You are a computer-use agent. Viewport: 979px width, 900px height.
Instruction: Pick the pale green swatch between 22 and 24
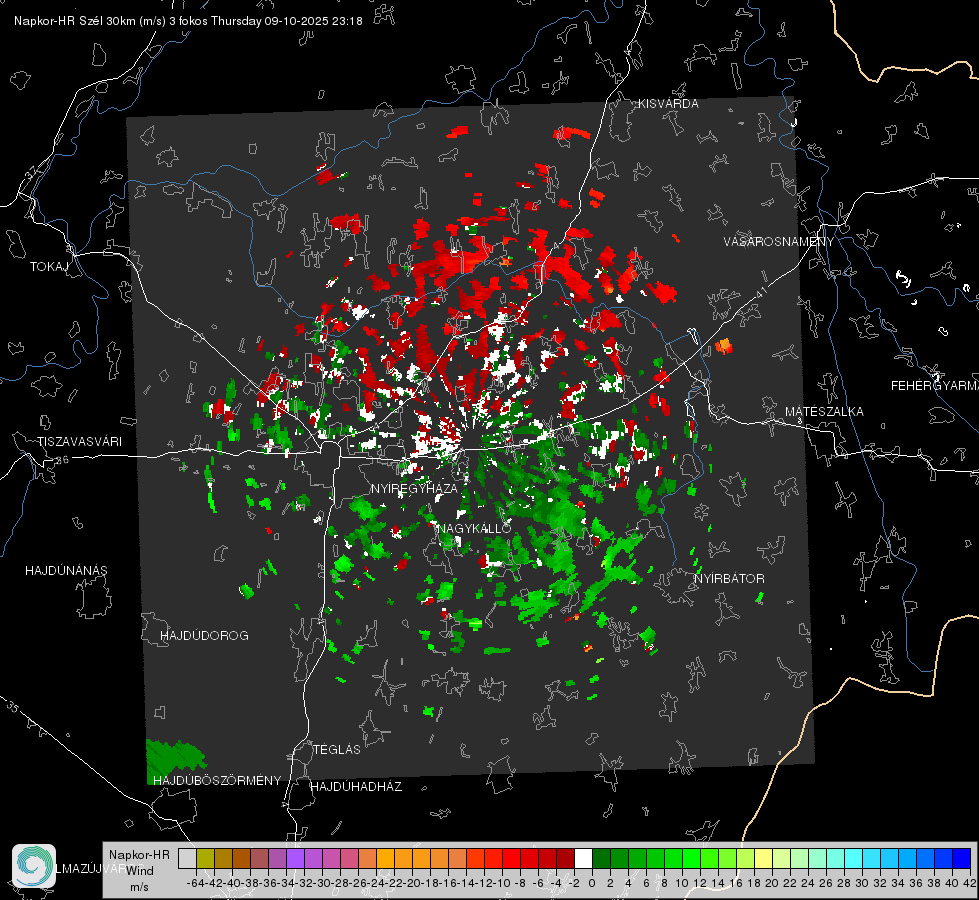pos(799,858)
